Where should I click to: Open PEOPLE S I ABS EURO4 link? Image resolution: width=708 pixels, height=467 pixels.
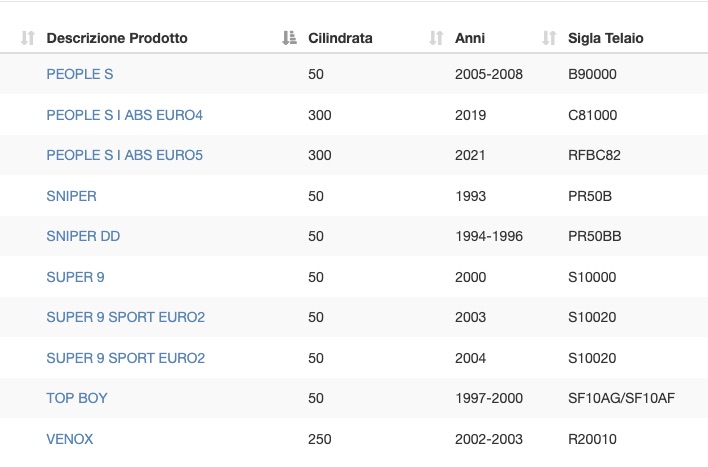point(125,115)
